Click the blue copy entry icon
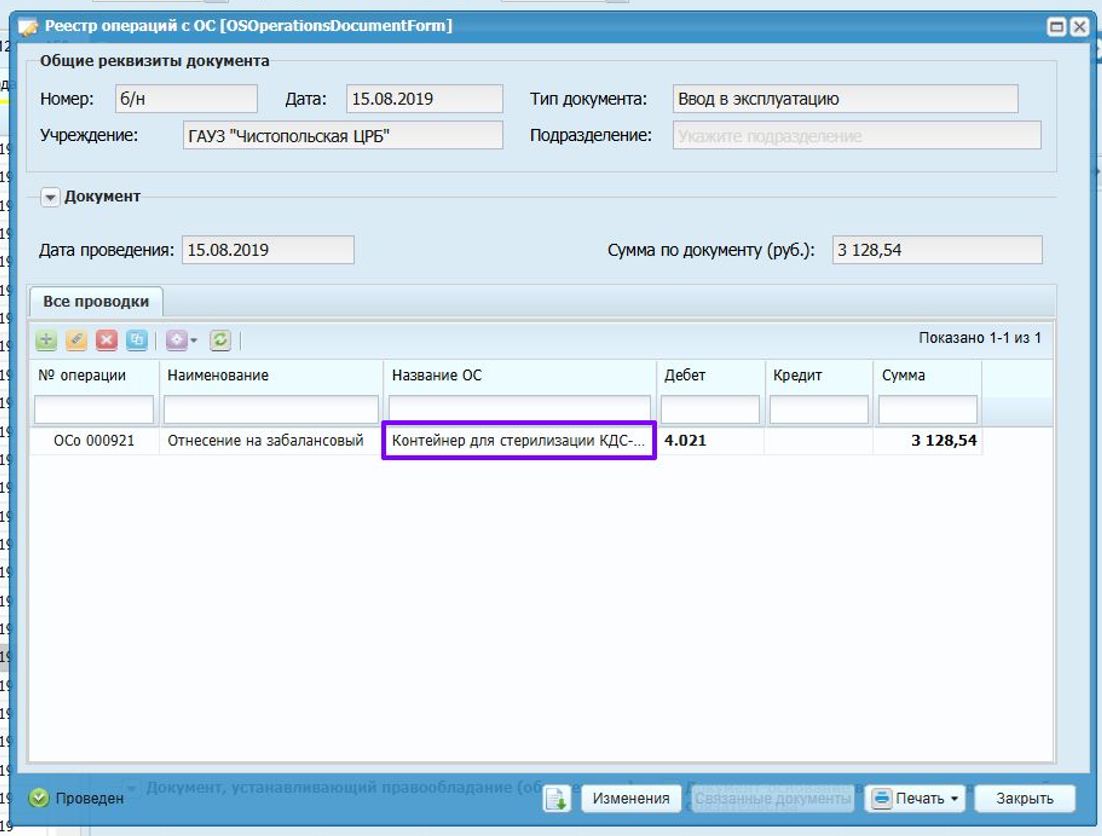The height and width of the screenshot is (836, 1102). pos(136,341)
